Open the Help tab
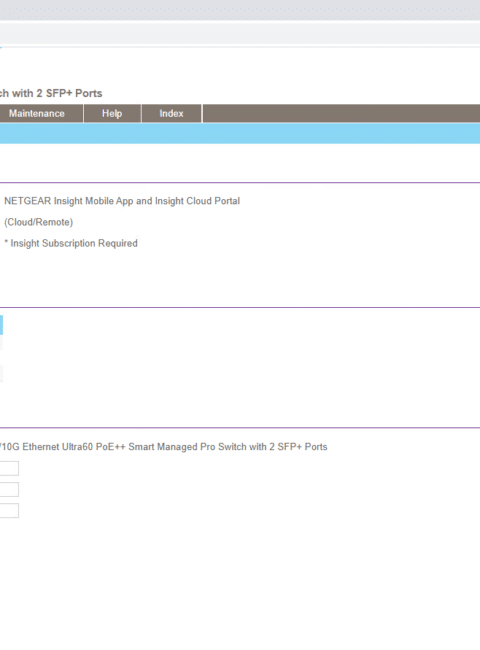The height and width of the screenshot is (650, 480). coord(112,114)
